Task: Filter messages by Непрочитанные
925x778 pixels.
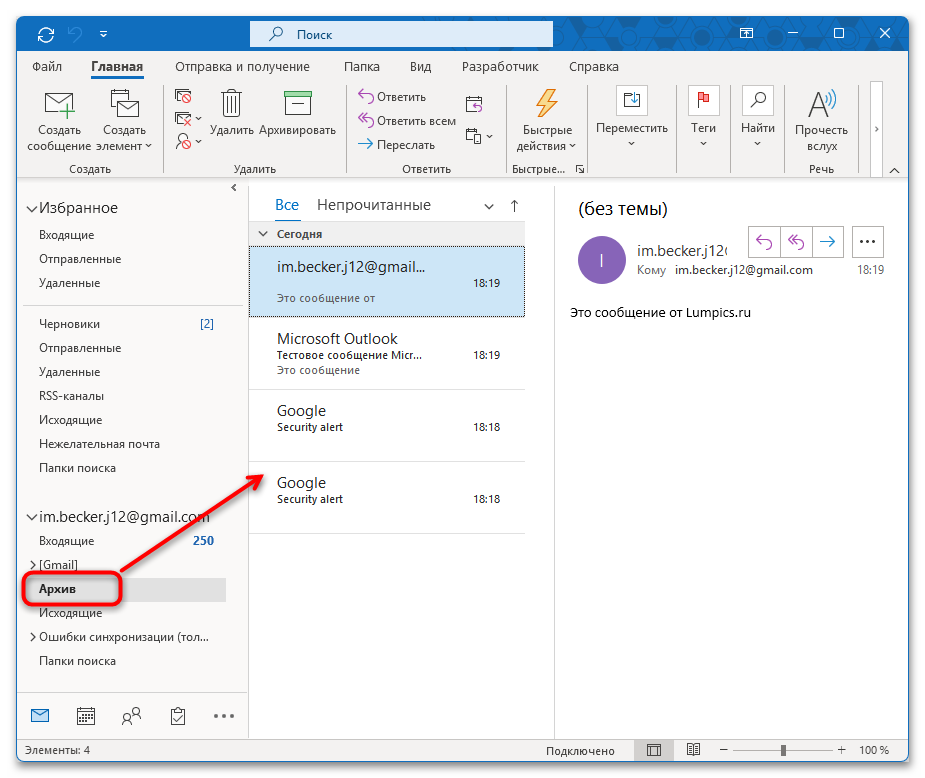Action: click(x=373, y=205)
